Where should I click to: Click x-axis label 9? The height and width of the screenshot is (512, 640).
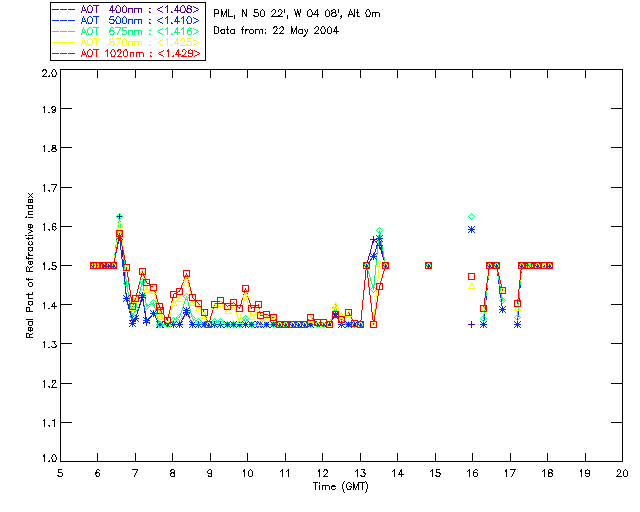(210, 473)
